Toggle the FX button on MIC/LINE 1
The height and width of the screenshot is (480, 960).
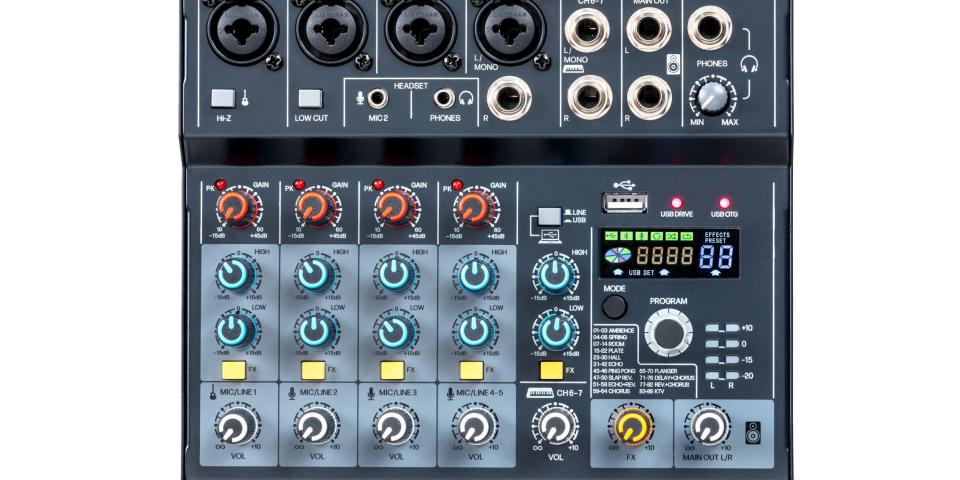pyautogui.click(x=234, y=370)
